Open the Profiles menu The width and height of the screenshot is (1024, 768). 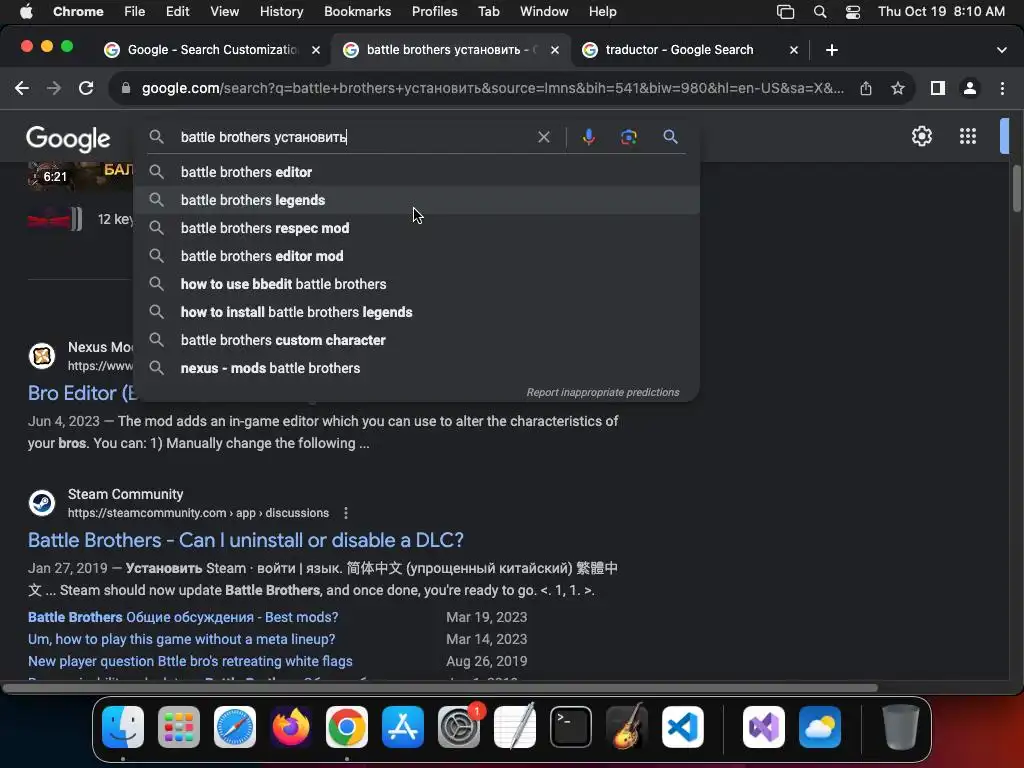coord(434,12)
